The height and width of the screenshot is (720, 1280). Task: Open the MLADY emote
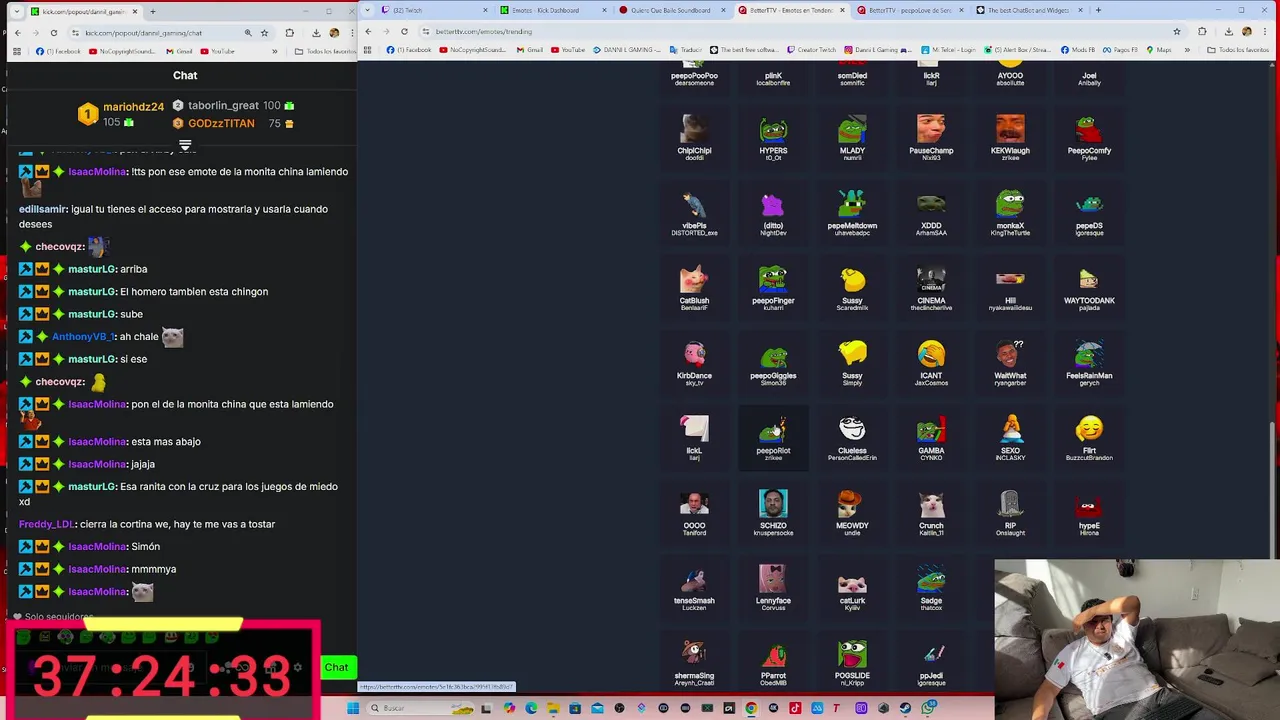[x=852, y=138]
